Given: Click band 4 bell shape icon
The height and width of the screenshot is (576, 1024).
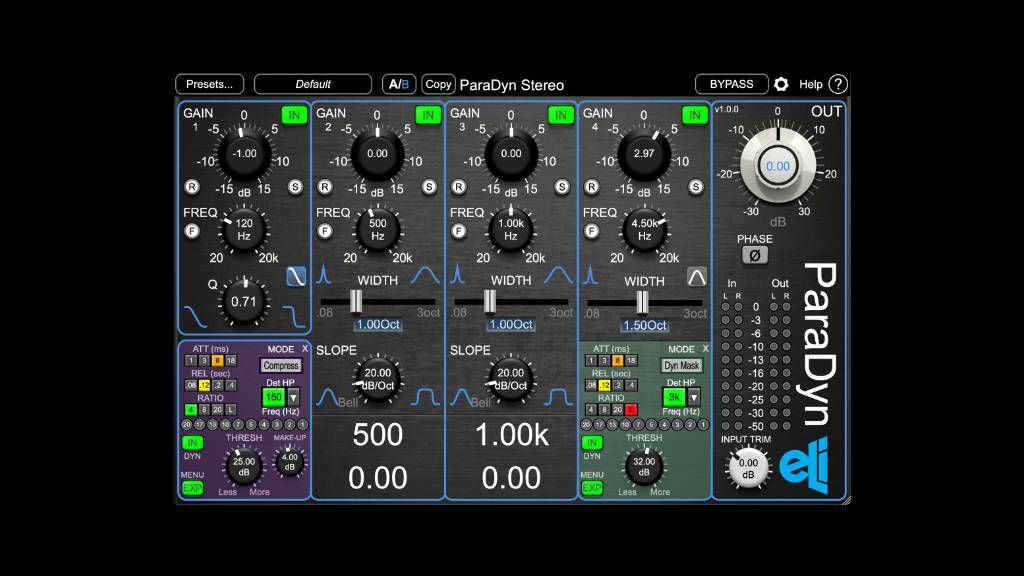Looking at the screenshot, I should [697, 277].
